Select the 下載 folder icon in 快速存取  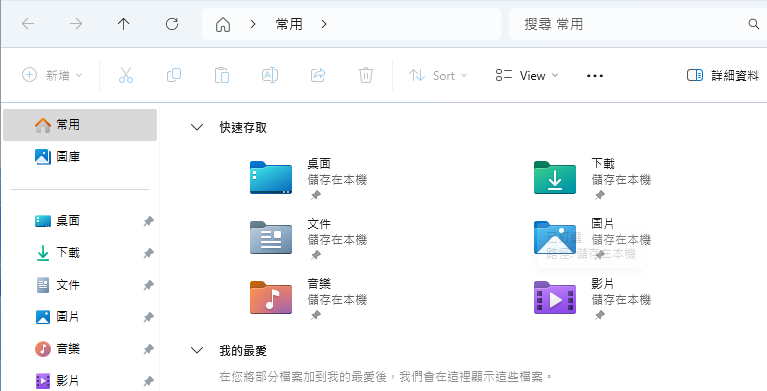555,177
